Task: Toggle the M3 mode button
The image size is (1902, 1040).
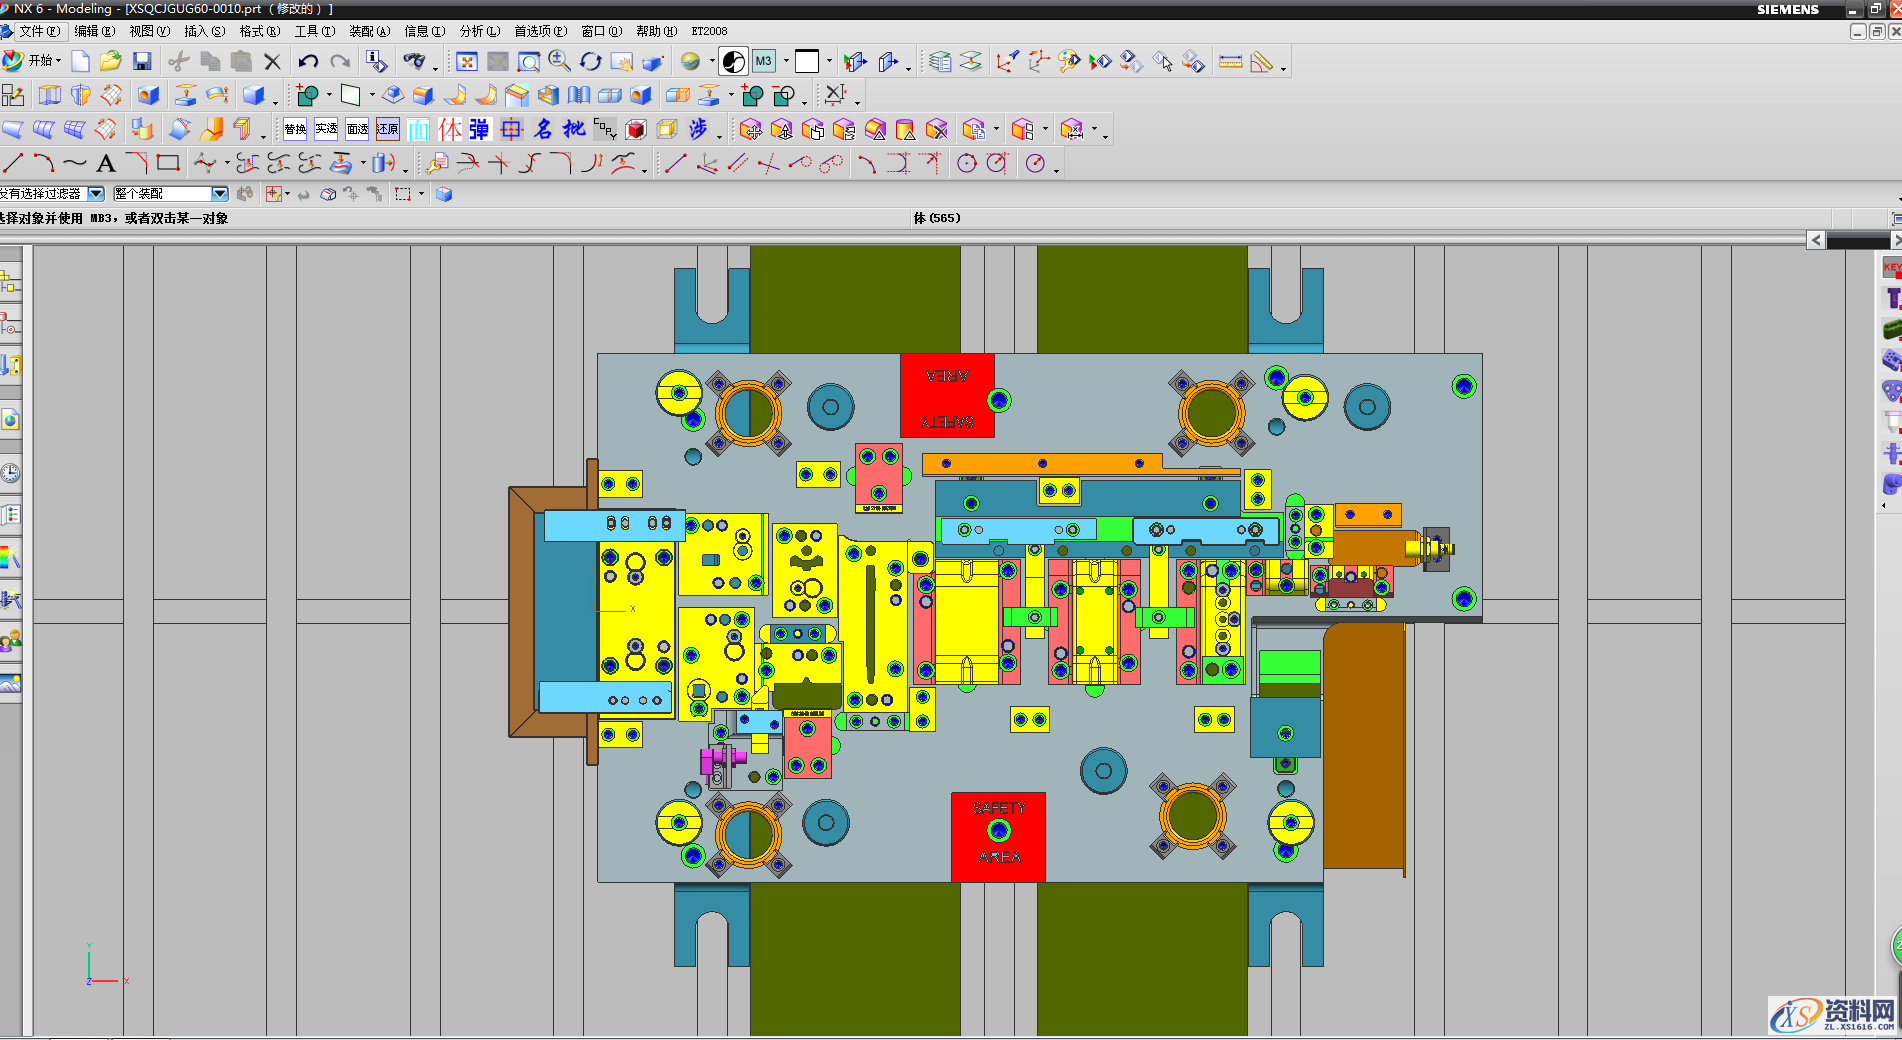Action: (764, 62)
